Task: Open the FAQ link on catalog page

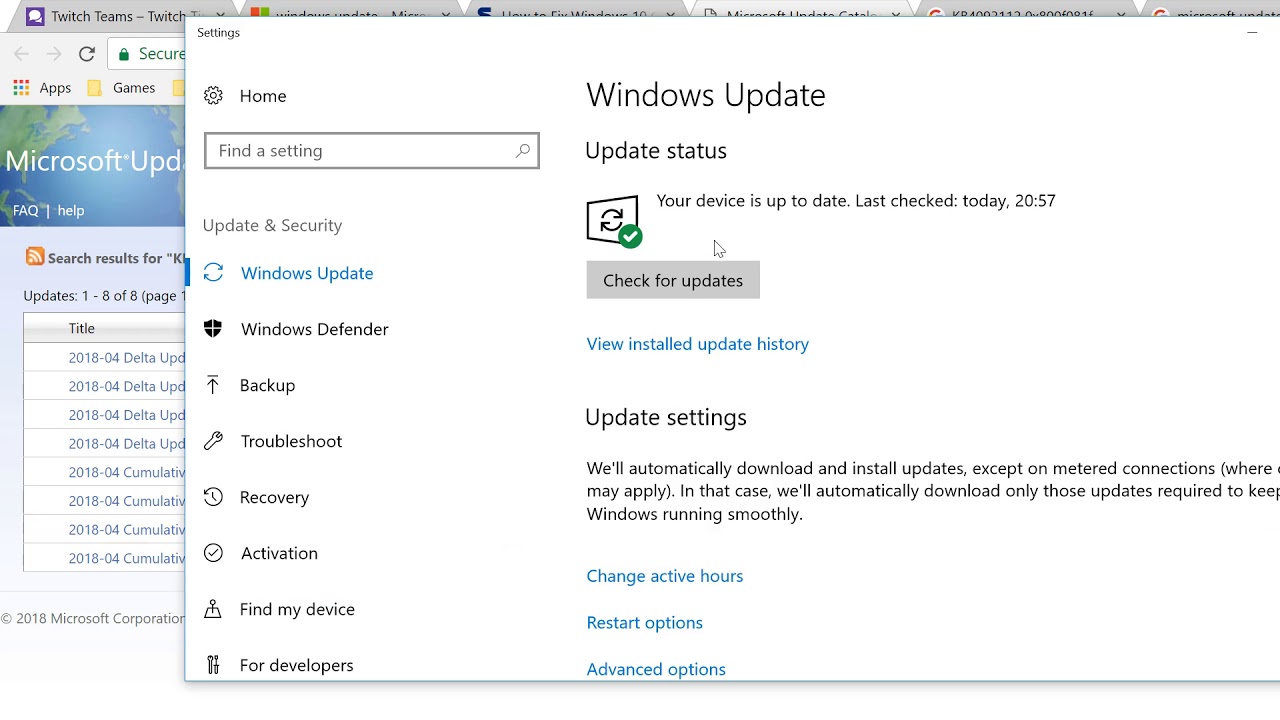Action: [x=25, y=211]
